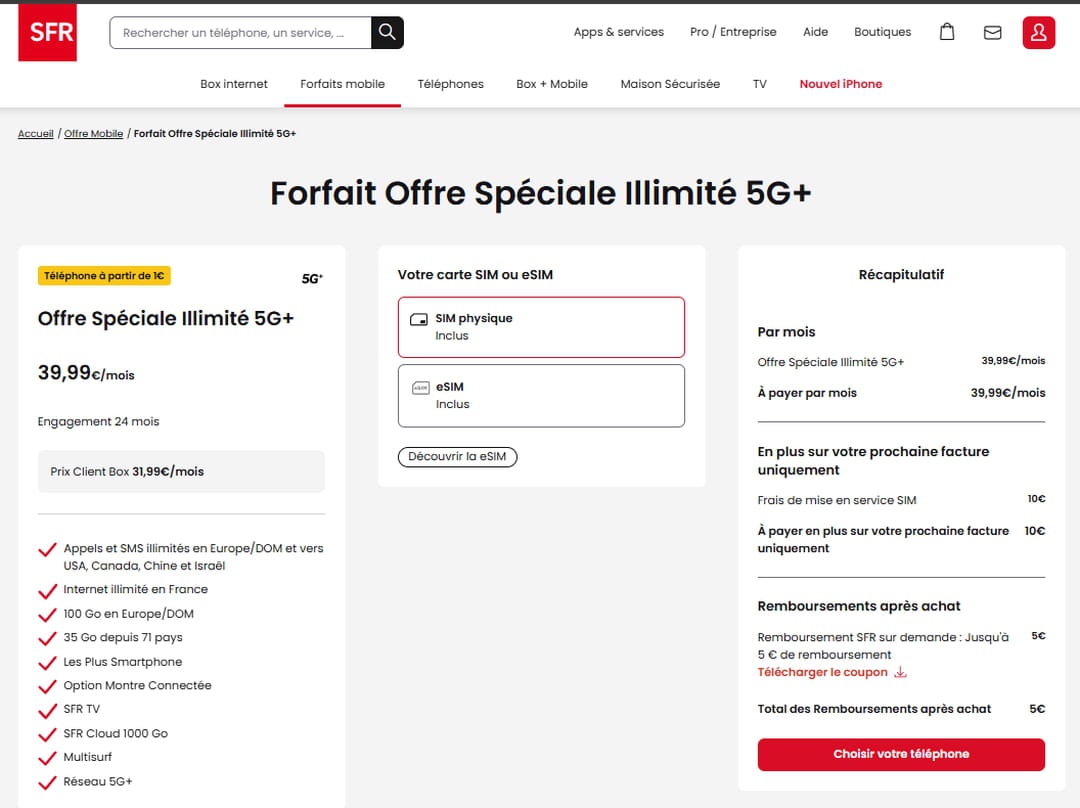
Task: Go to the Nouvel iPhone tab
Action: pyautogui.click(x=840, y=84)
